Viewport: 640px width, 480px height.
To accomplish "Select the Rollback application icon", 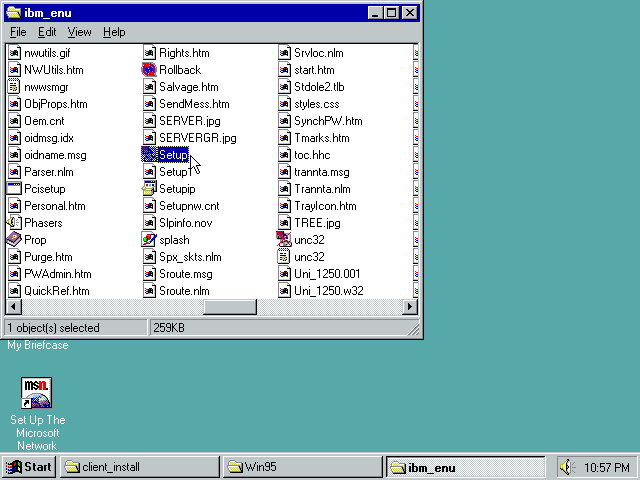I will coord(149,70).
